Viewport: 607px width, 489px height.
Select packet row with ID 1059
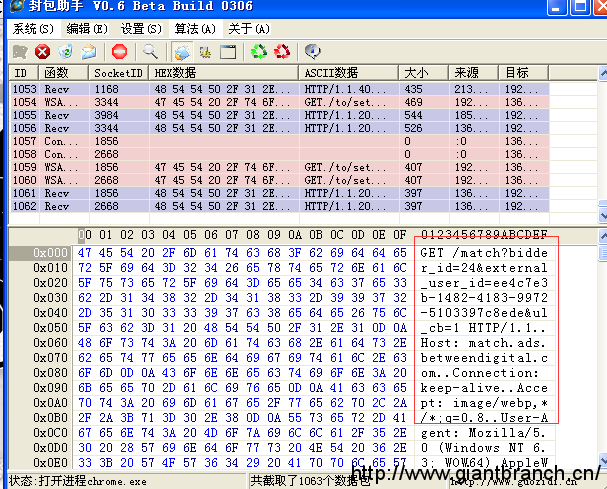tap(279, 167)
